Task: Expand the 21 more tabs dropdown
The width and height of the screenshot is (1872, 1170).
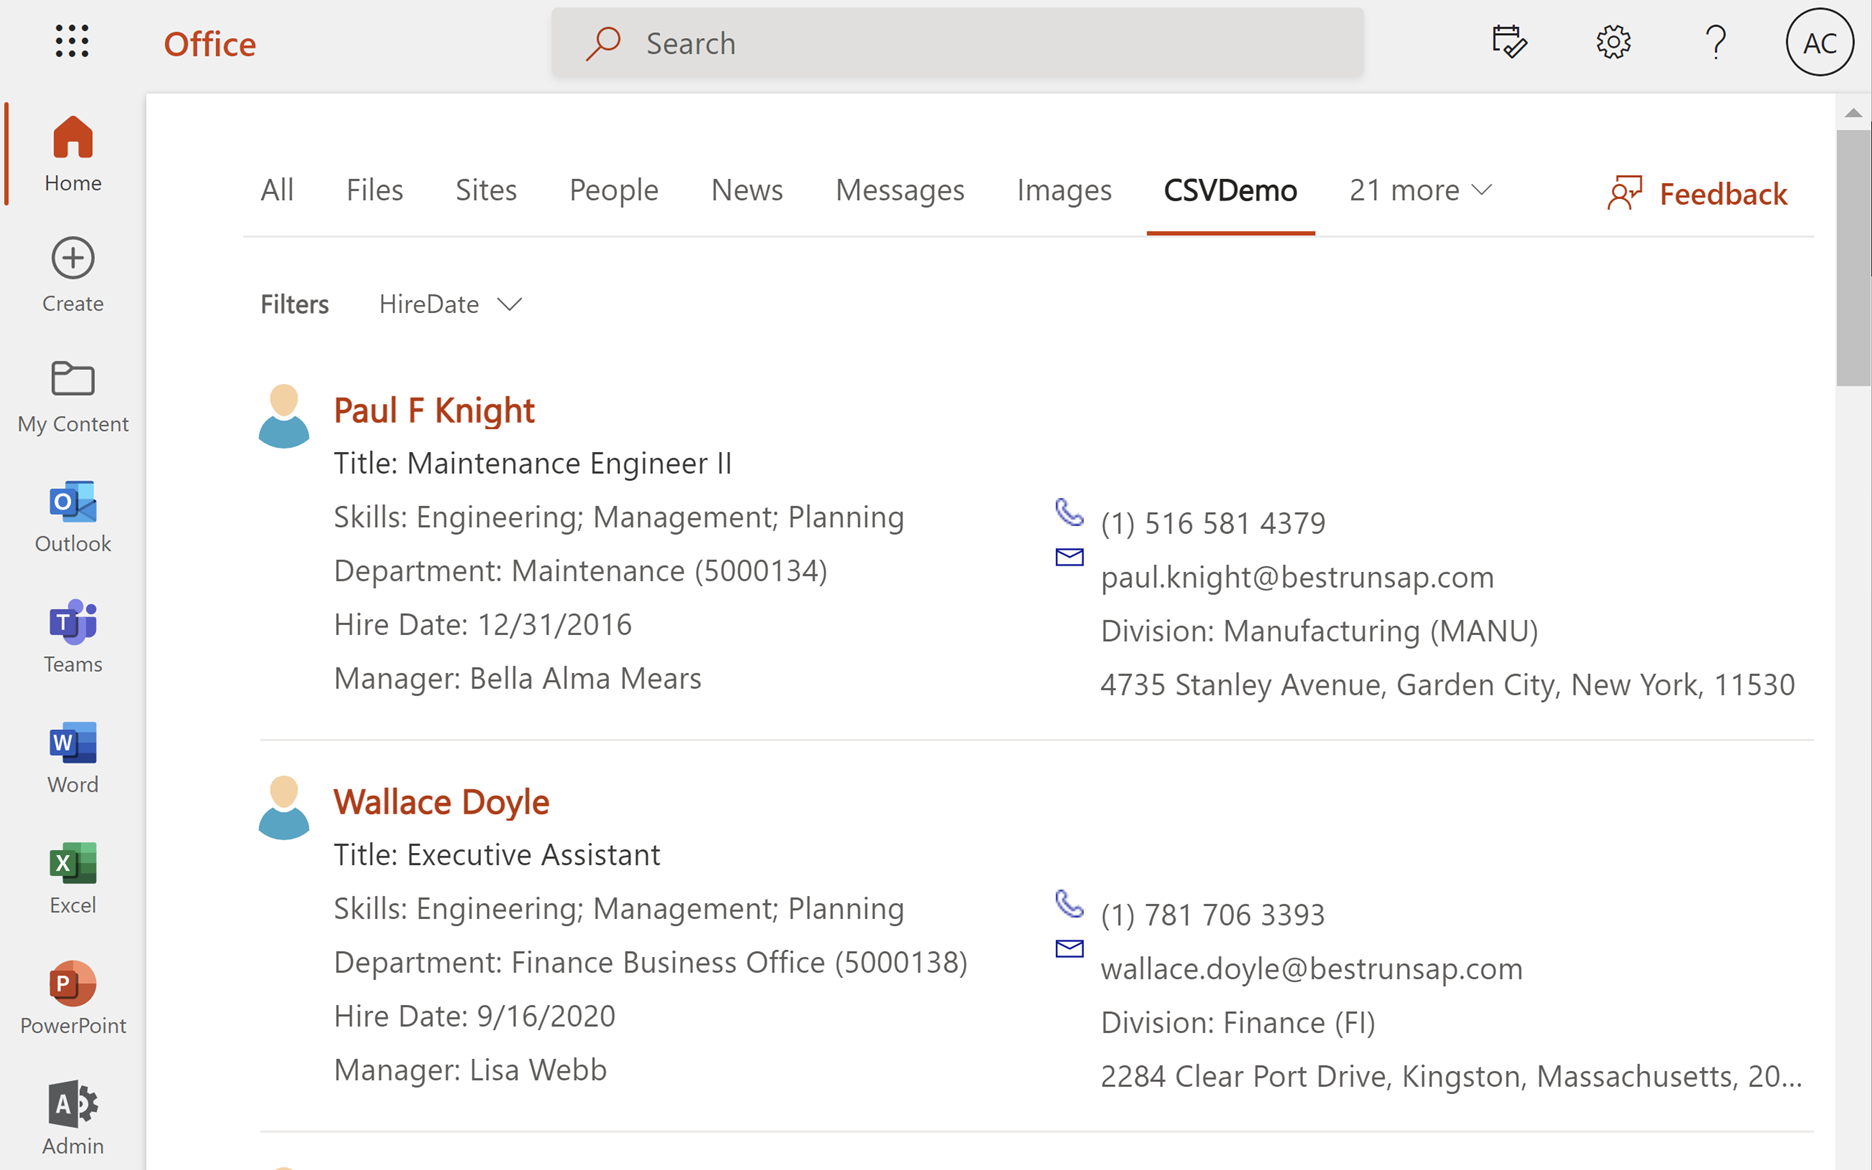Action: (x=1420, y=190)
